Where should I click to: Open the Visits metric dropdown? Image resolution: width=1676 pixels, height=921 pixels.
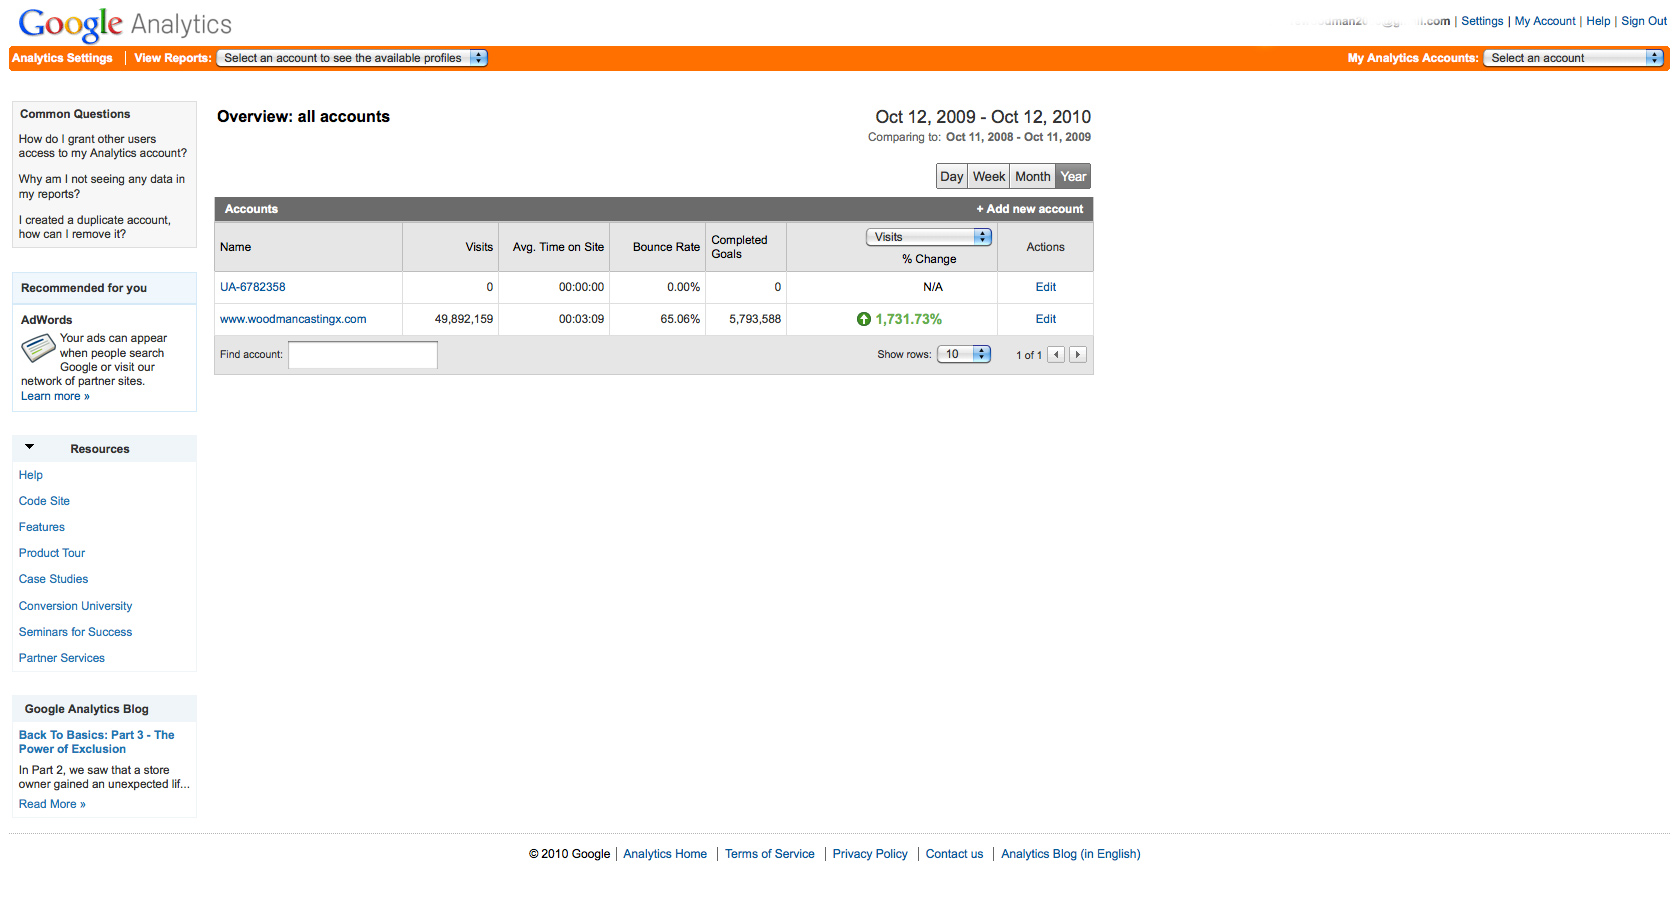click(x=928, y=237)
